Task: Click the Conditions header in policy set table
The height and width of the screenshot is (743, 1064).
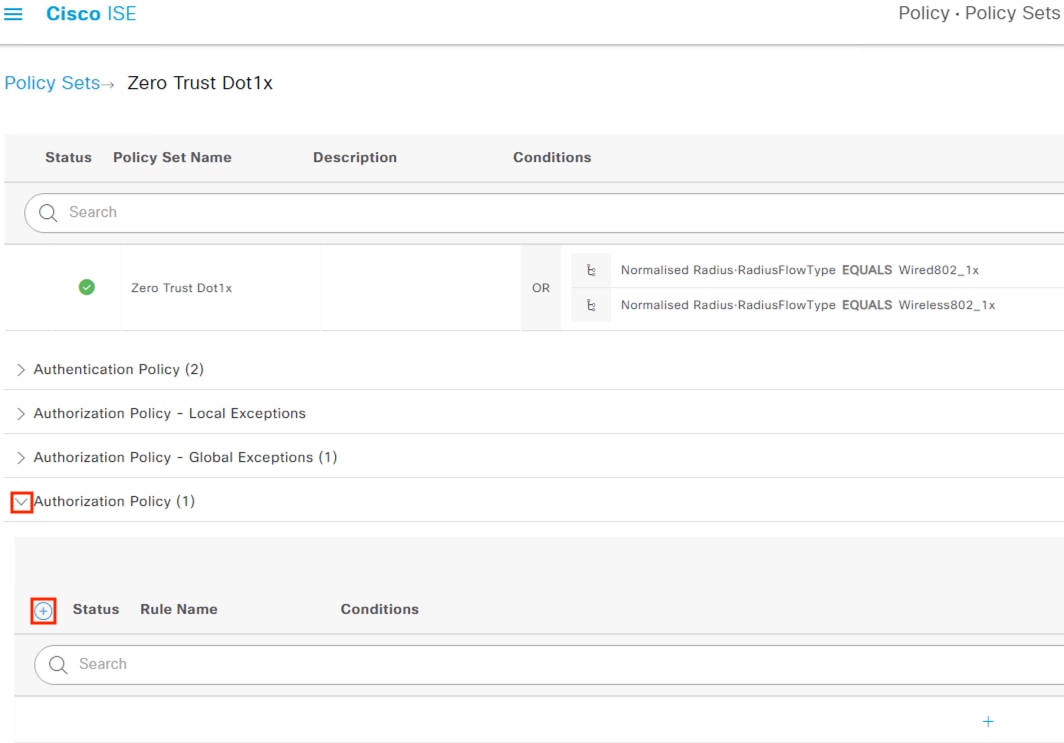Action: (x=552, y=157)
